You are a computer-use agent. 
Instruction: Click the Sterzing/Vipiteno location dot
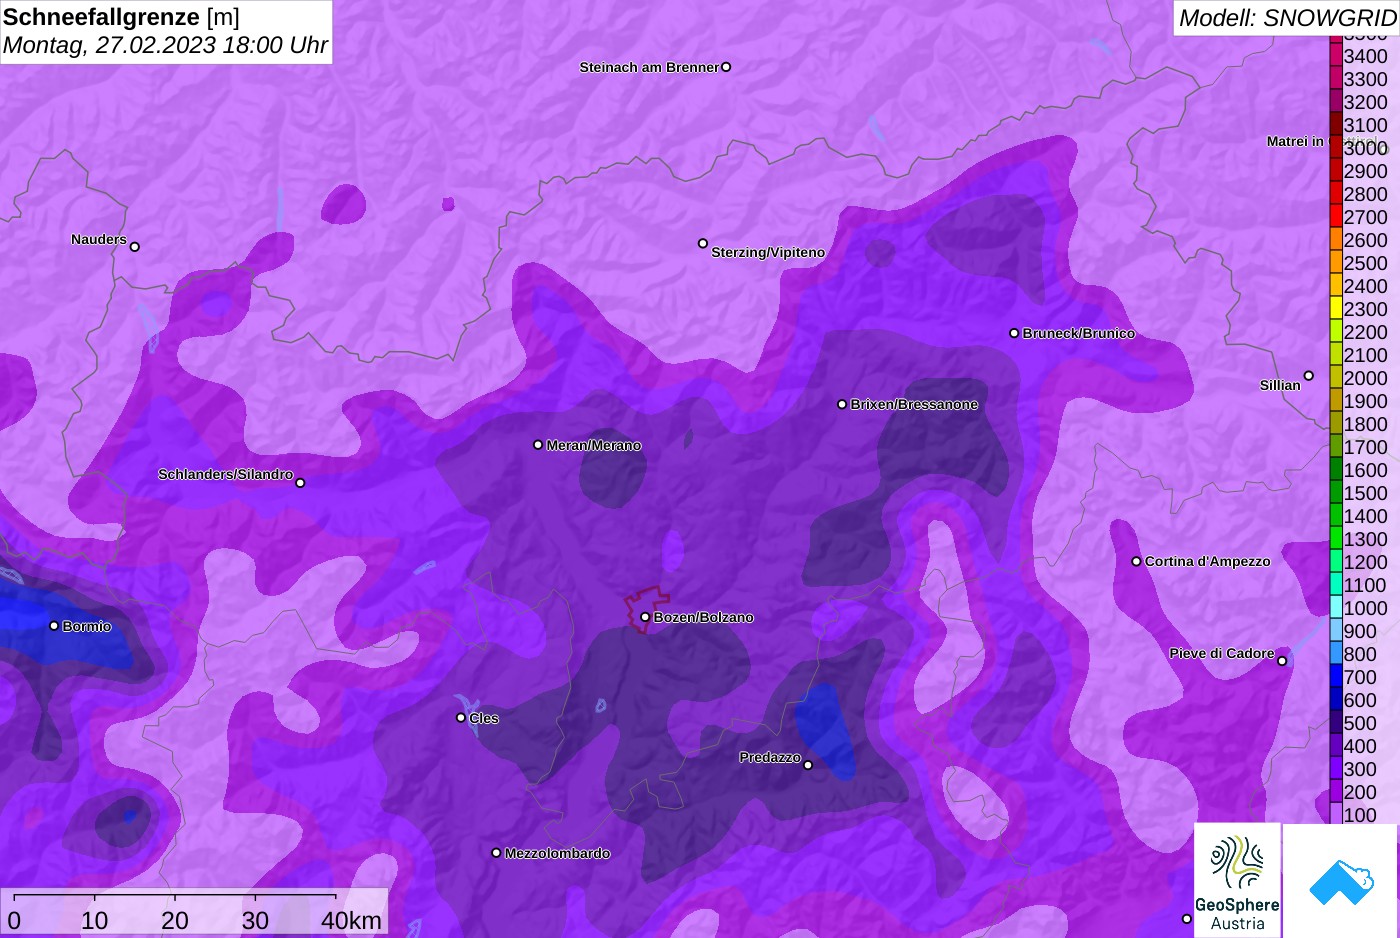703,243
